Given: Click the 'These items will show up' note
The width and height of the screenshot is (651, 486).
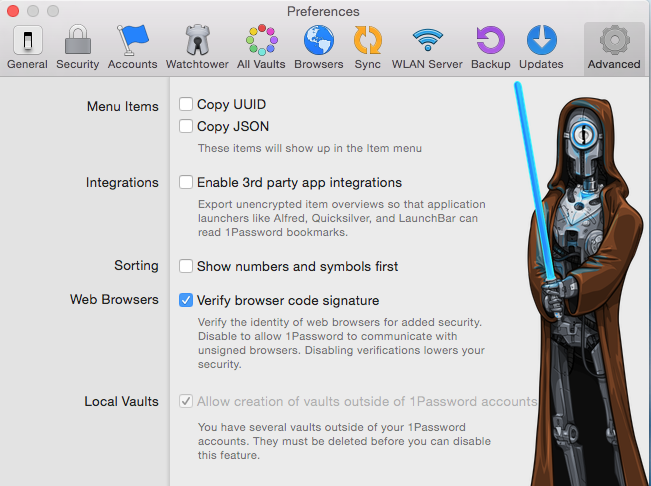Looking at the screenshot, I should click(310, 148).
